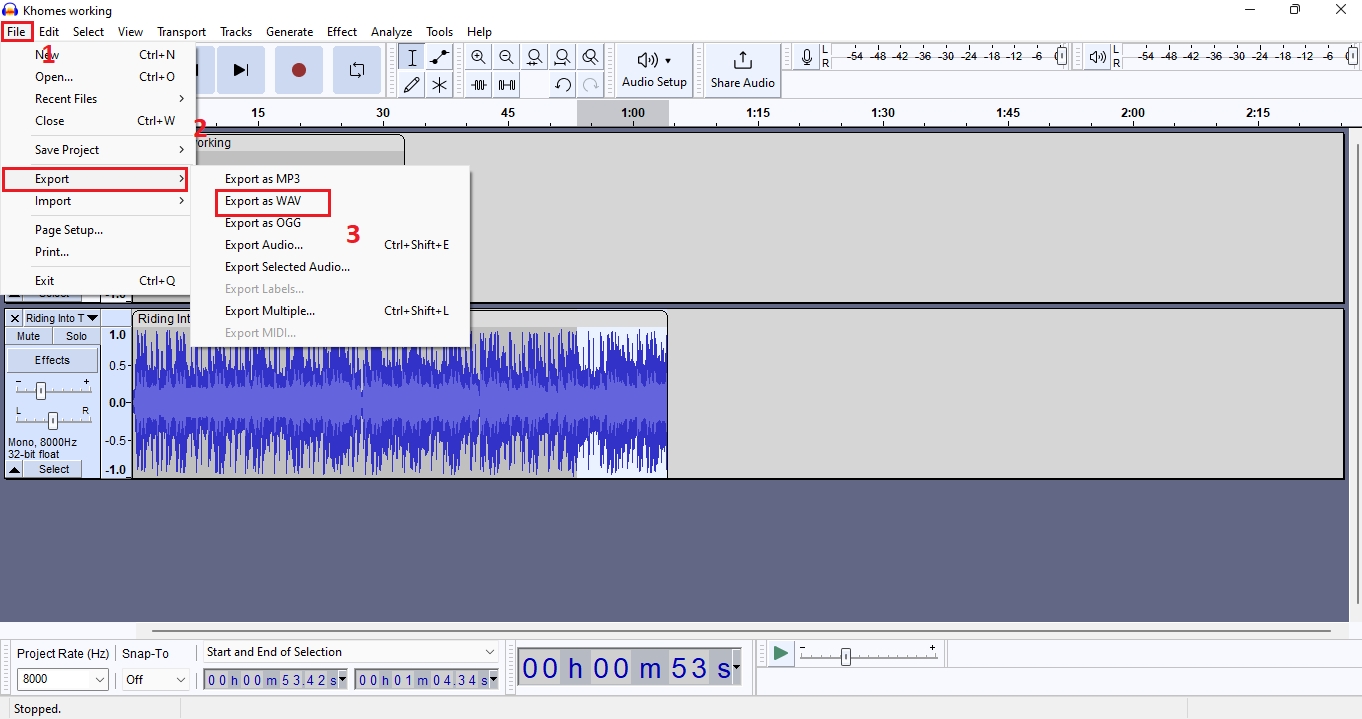Skip to end with the transport button

click(240, 70)
